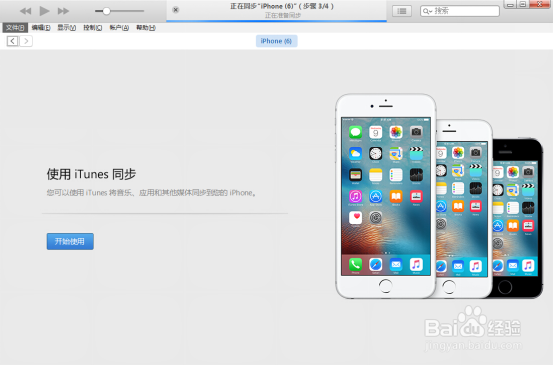The image size is (554, 365).
Task: Click the fast forward next track button
Action: (63, 11)
